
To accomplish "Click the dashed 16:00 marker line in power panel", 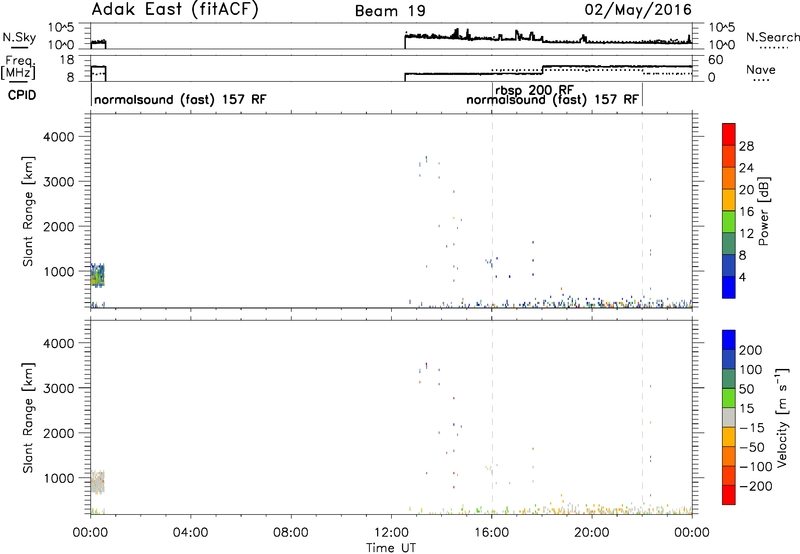I will pyautogui.click(x=492, y=210).
